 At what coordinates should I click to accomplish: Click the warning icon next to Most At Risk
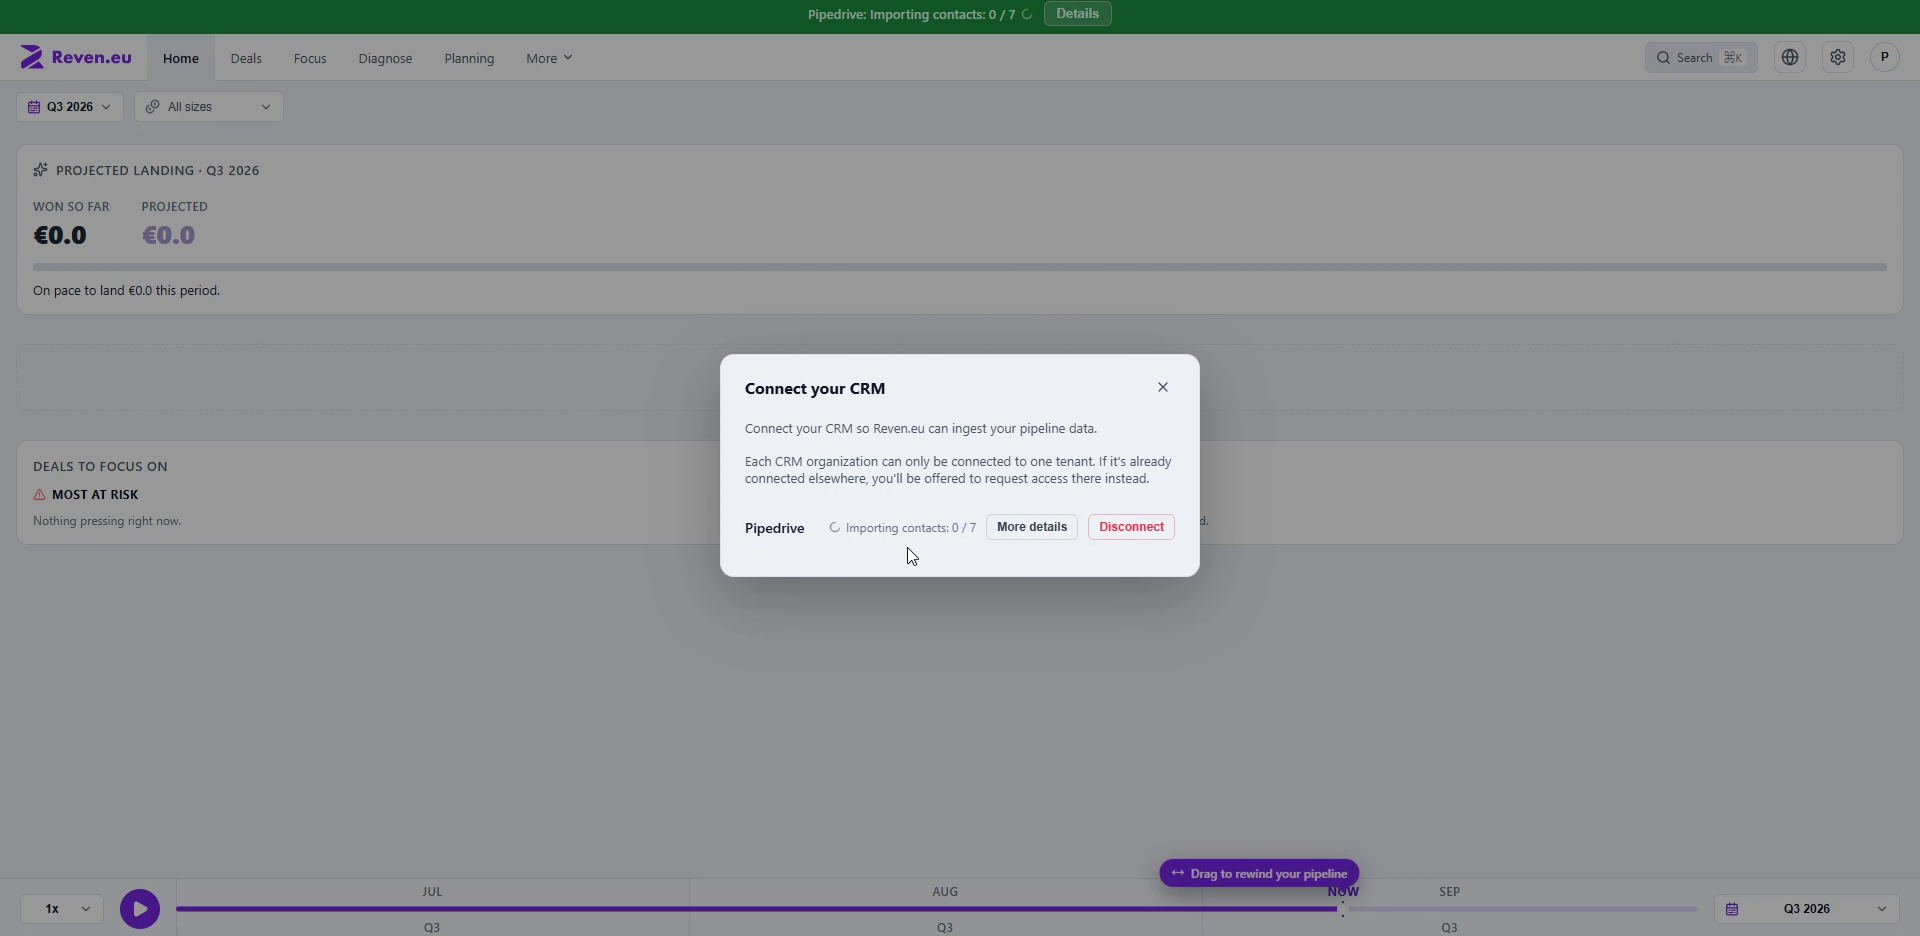(x=39, y=494)
